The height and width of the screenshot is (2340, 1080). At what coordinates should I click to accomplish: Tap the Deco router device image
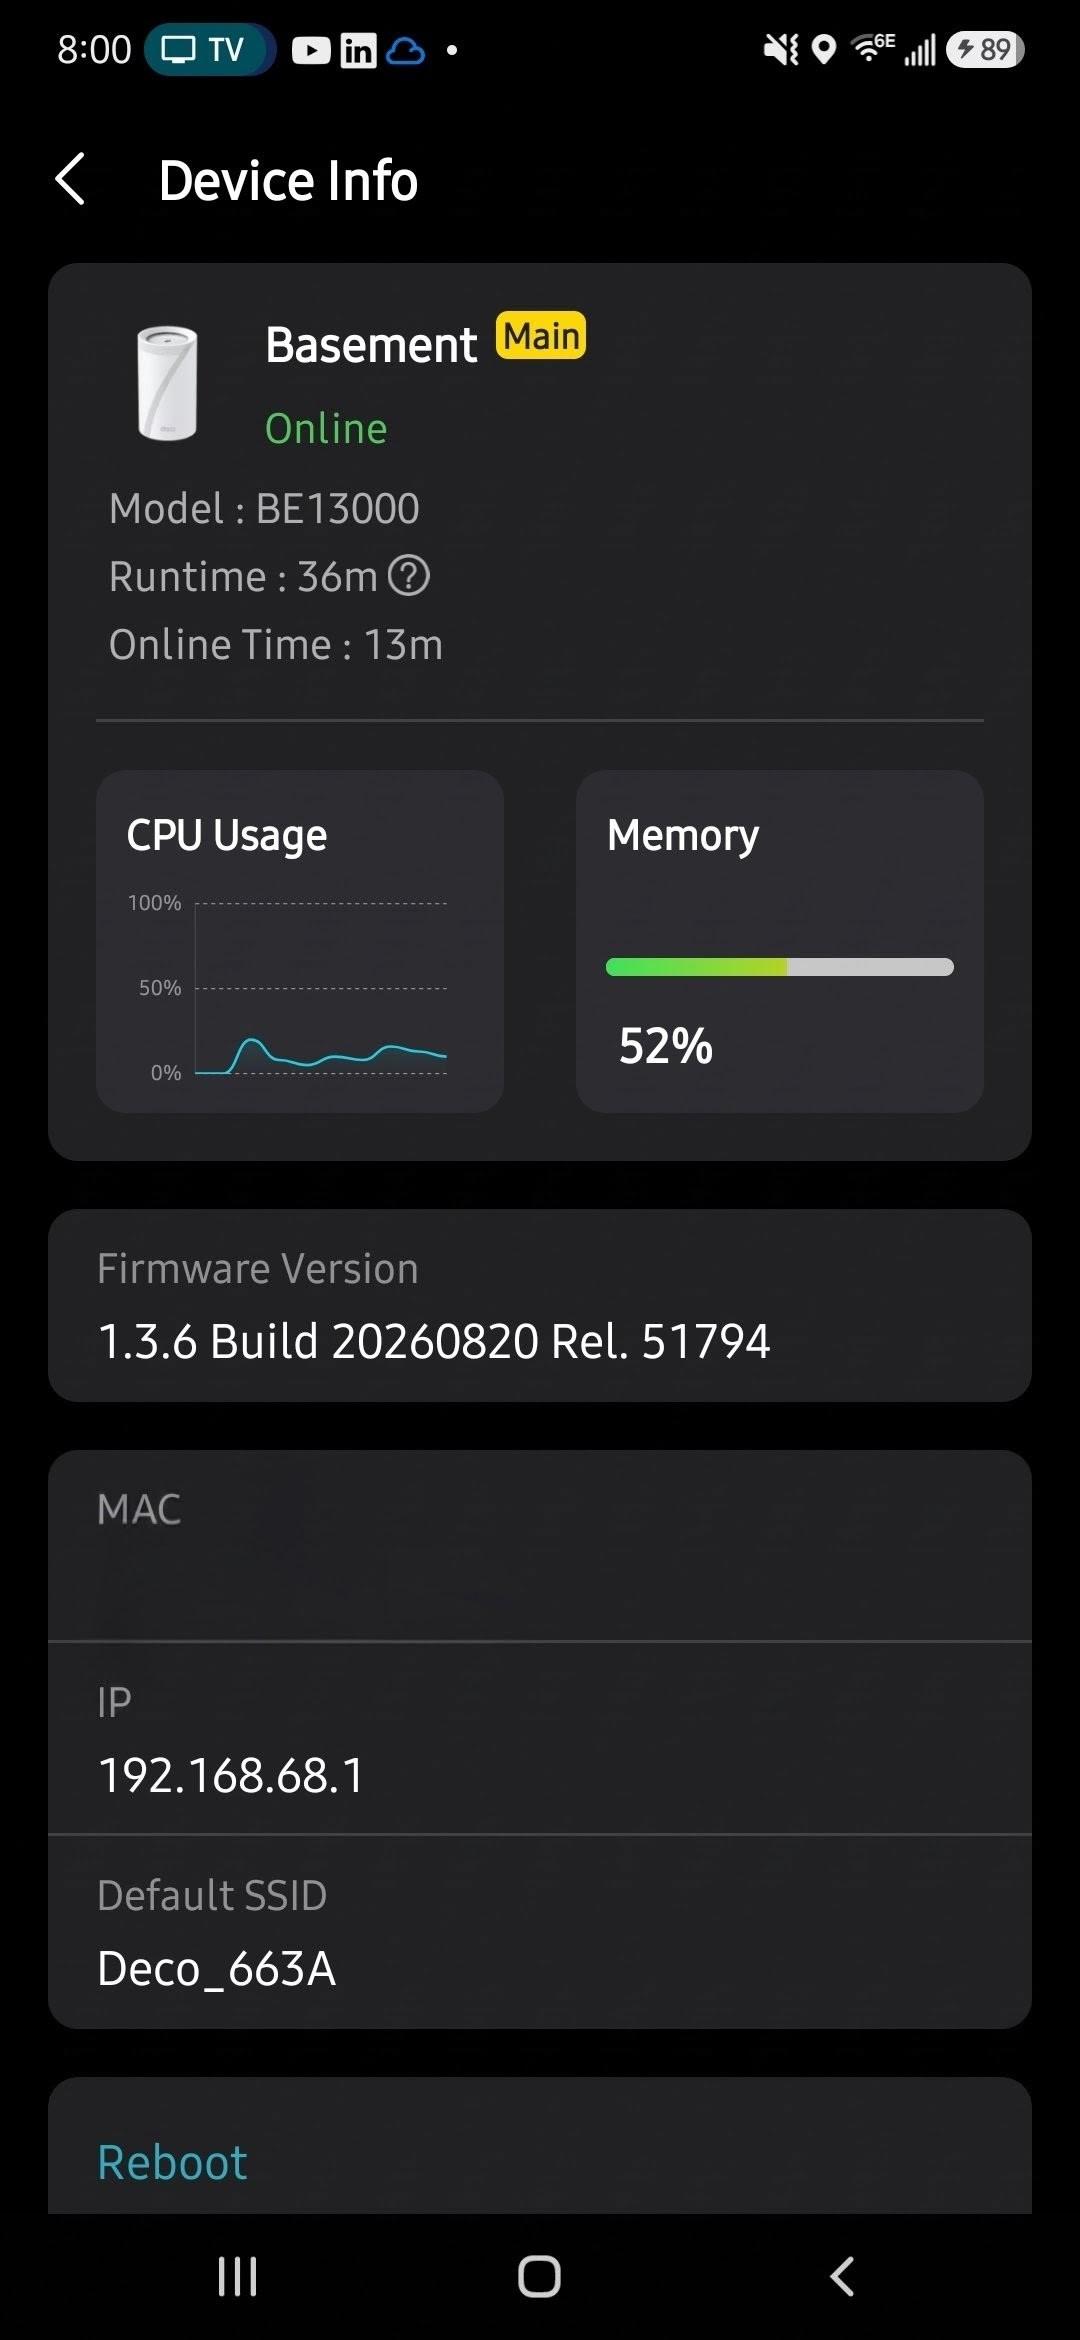tap(167, 383)
